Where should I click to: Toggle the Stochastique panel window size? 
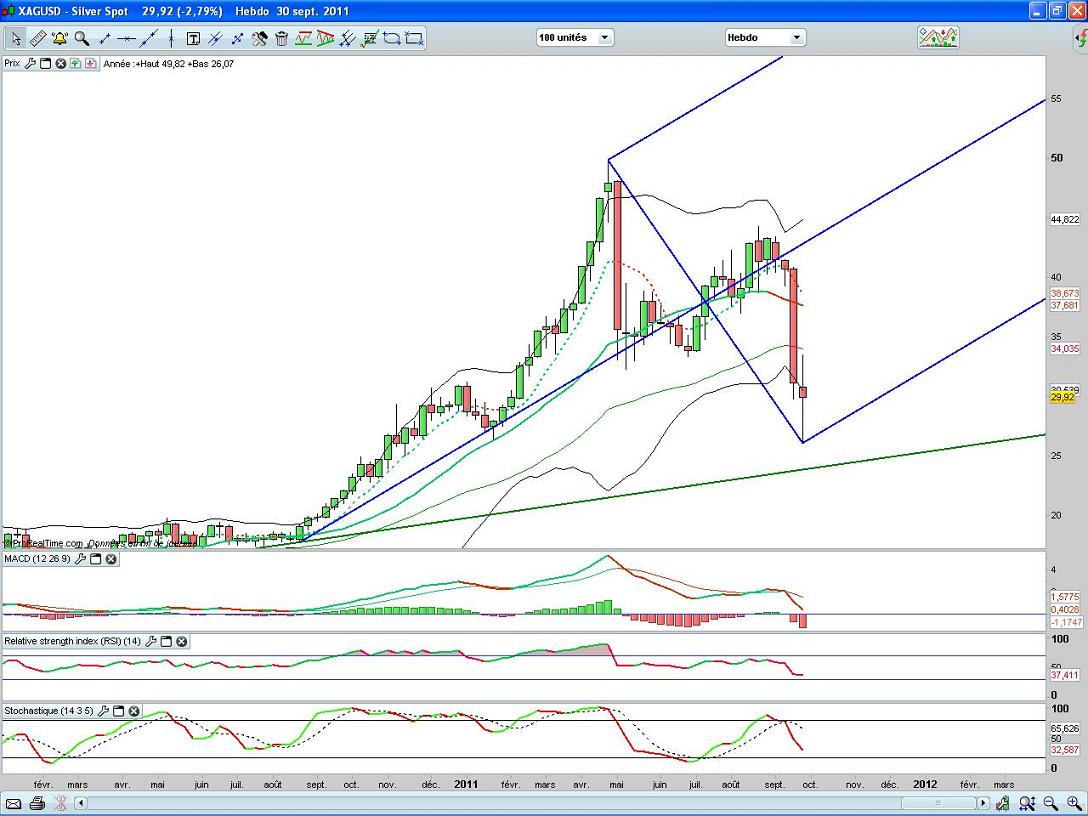pos(118,711)
